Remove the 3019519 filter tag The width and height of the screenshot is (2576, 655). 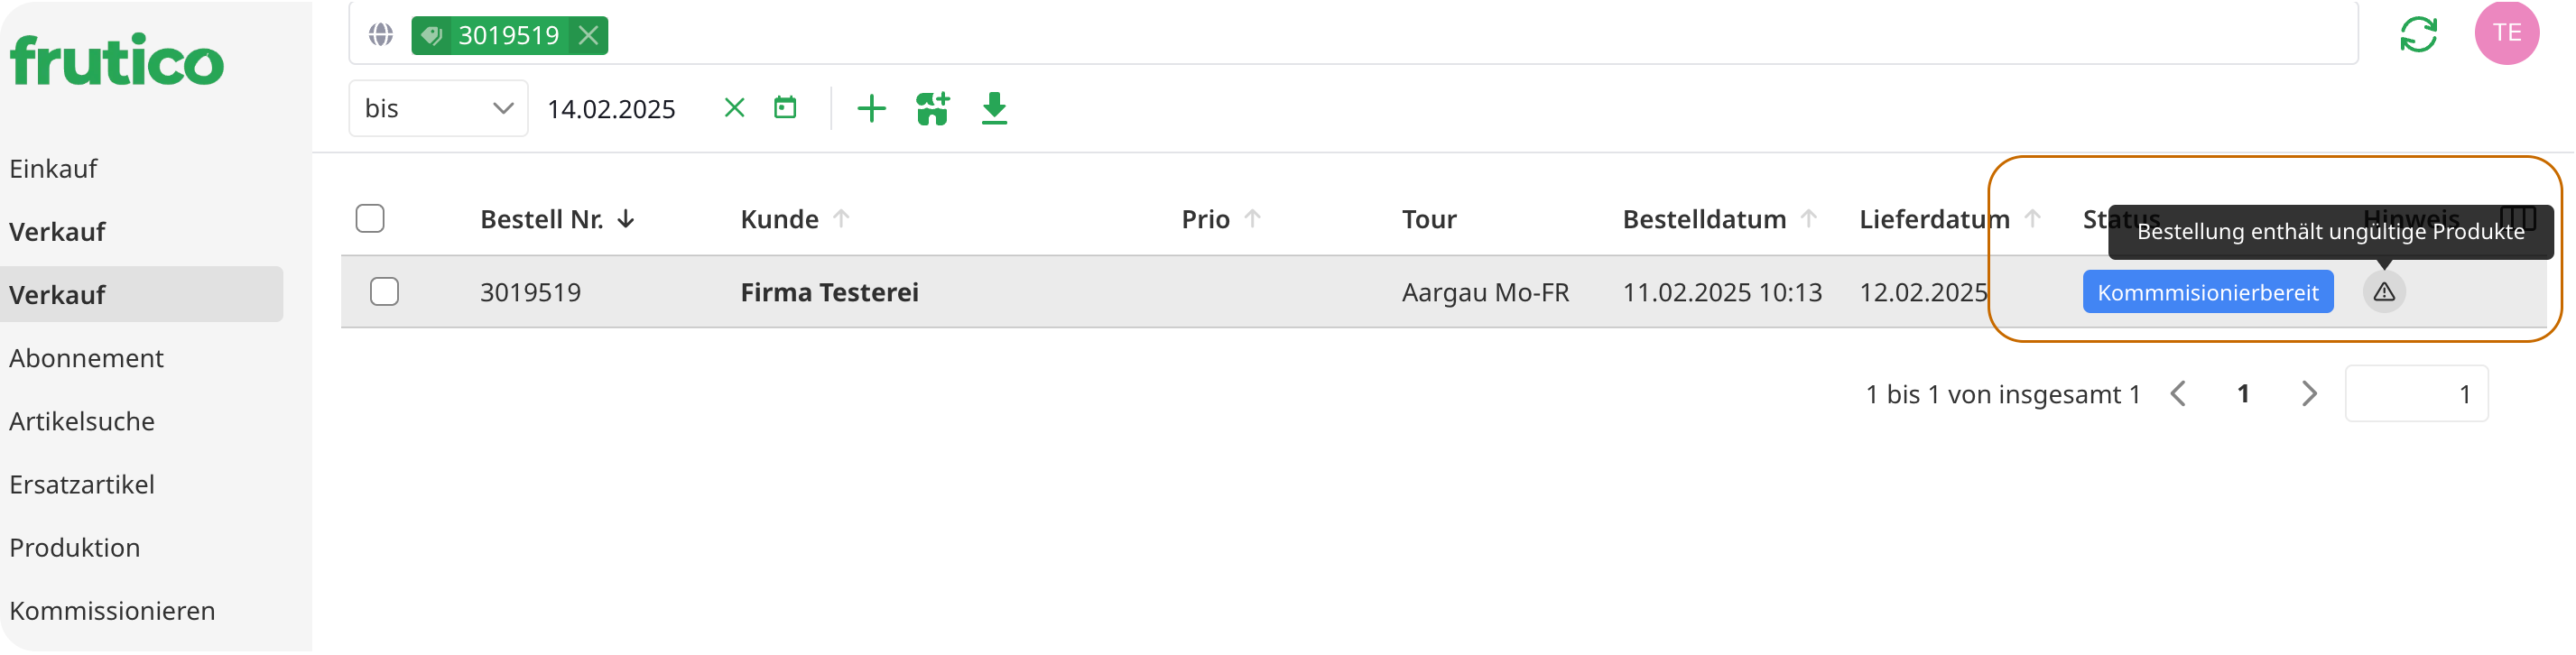[589, 35]
